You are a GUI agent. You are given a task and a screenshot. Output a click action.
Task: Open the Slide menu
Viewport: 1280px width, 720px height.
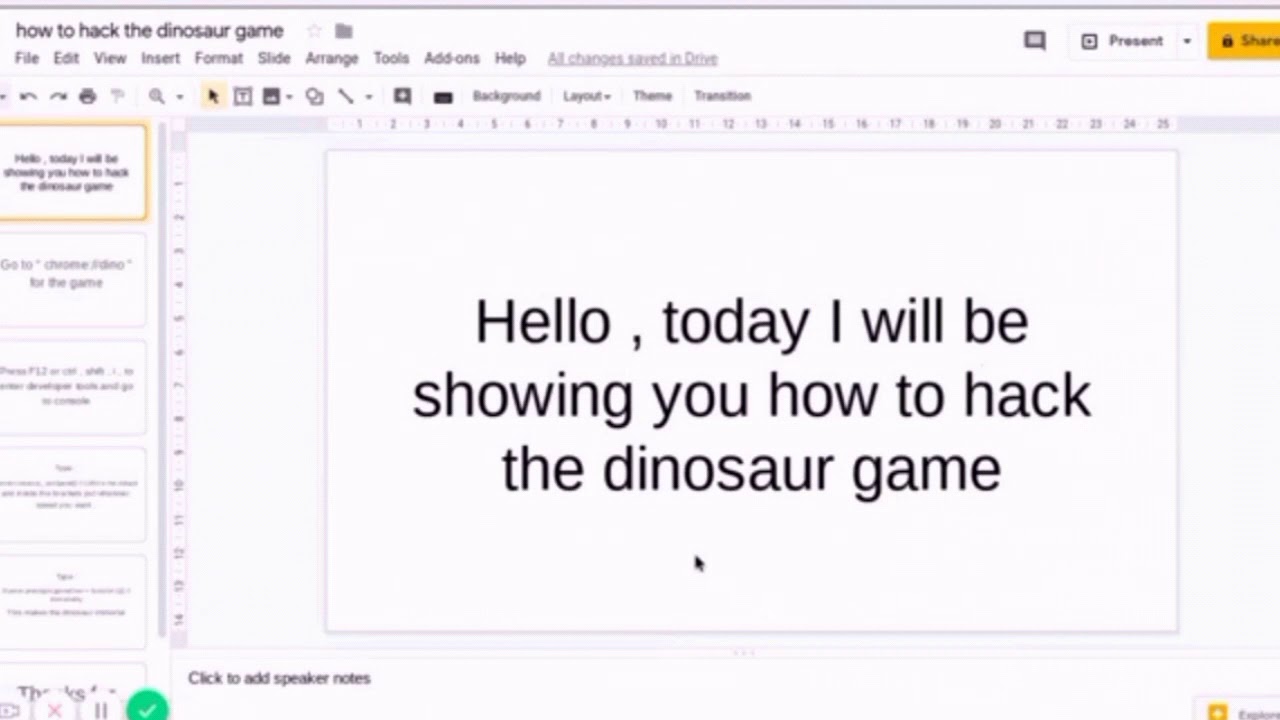coord(274,58)
